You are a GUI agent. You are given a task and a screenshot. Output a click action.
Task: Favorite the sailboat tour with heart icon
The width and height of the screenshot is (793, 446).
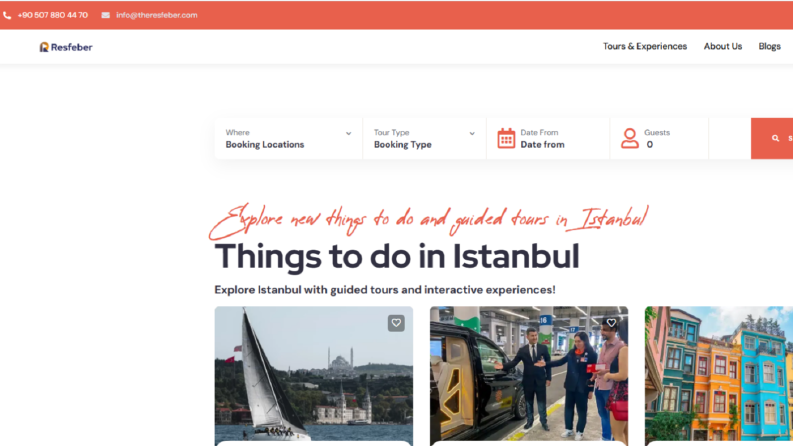[396, 323]
